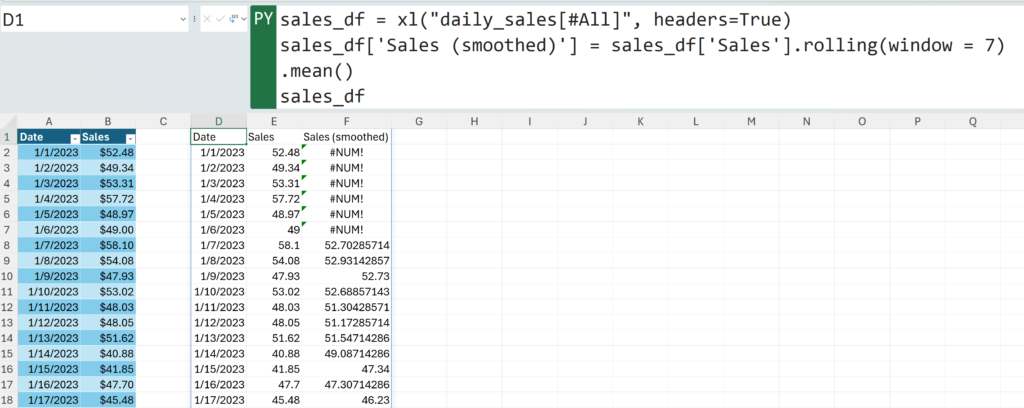The width and height of the screenshot is (1024, 408).
Task: Open the Sales column filter dropdown
Action: tap(130, 138)
